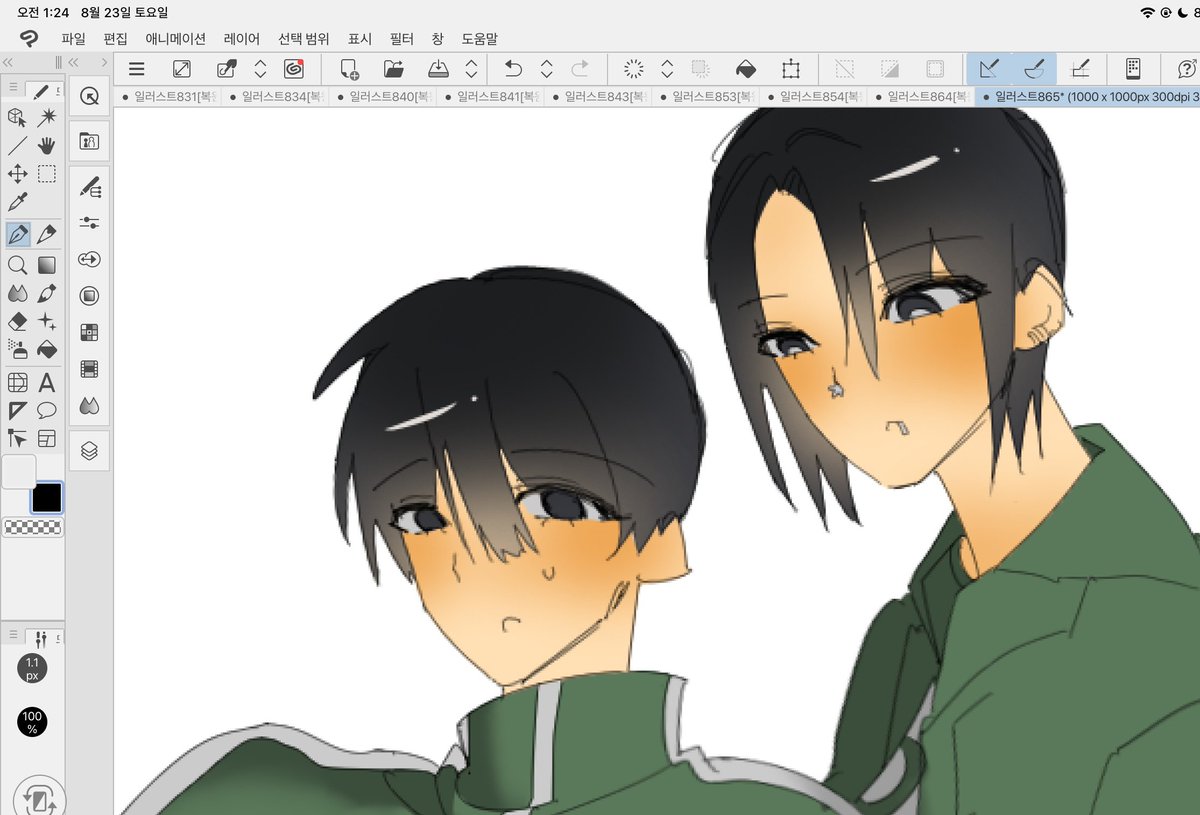1200x815 pixels.
Task: Open the 편집 menu
Action: coord(116,38)
